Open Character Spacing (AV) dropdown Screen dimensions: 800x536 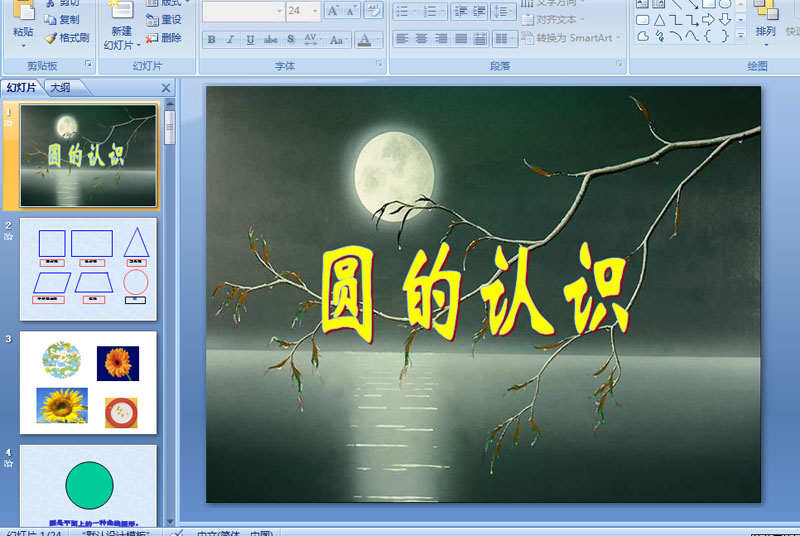[312, 39]
